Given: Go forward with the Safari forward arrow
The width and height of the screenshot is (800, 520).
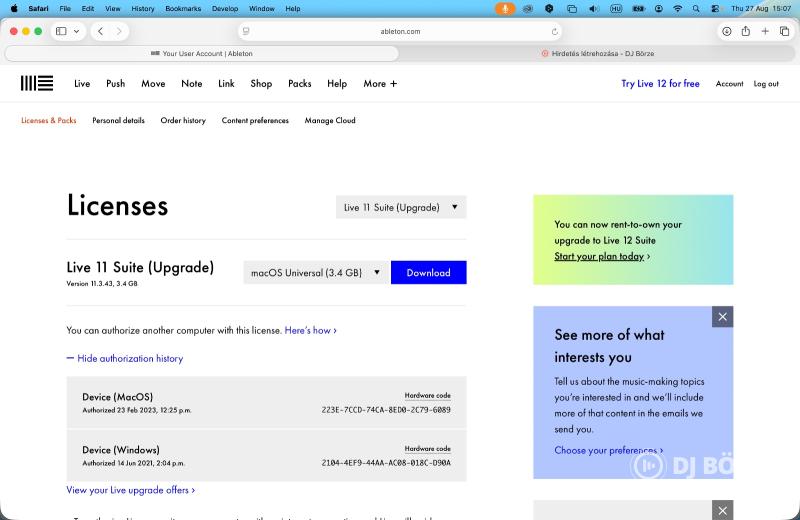Looking at the screenshot, I should pos(119,31).
